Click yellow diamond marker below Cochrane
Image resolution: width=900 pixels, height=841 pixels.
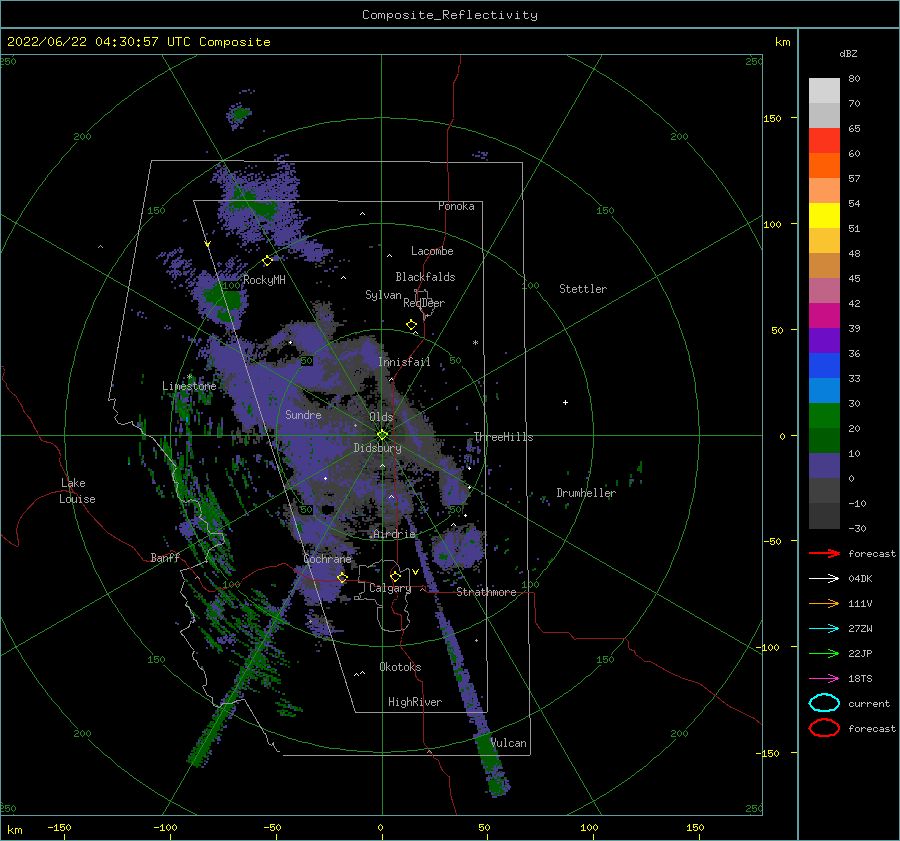[342, 577]
